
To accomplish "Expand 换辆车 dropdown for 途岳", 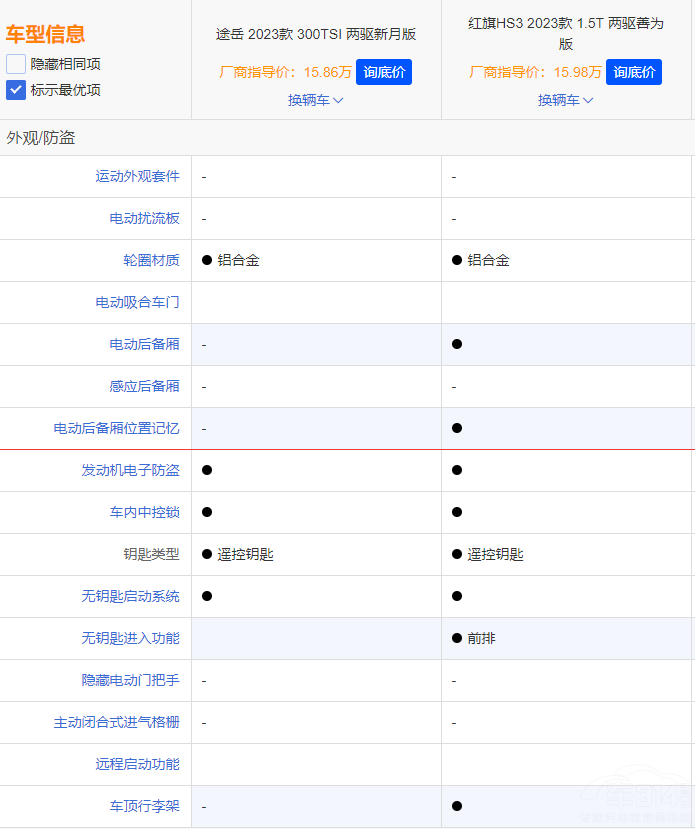I will (x=316, y=100).
